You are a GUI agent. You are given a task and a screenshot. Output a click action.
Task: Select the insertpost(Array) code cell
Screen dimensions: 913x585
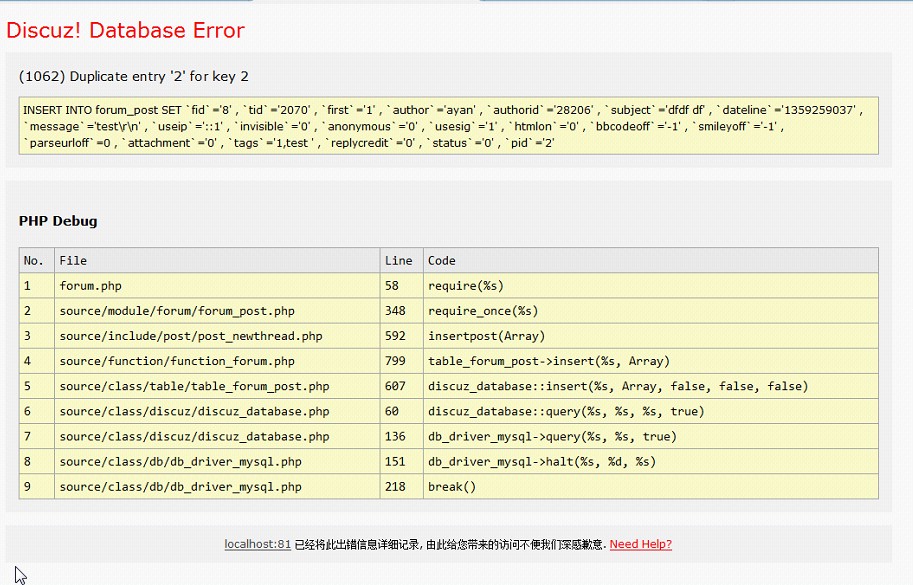[x=651, y=336]
